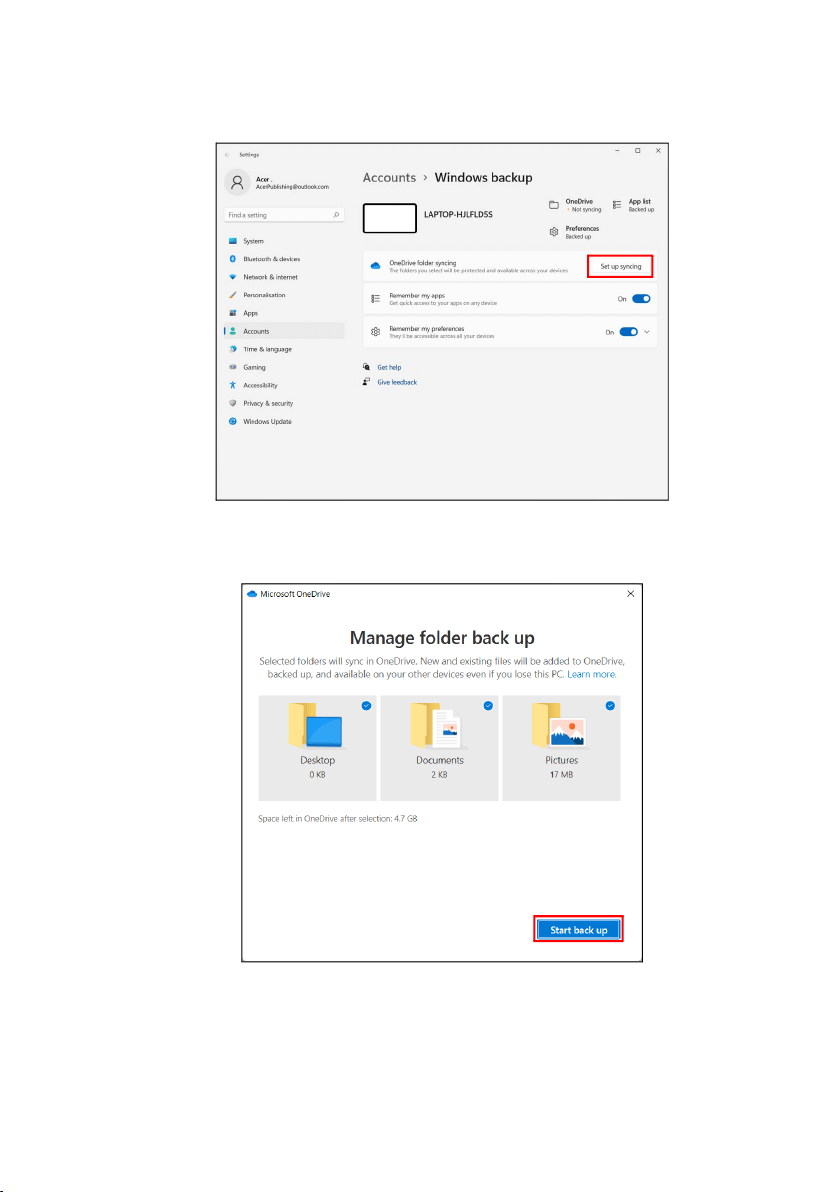Click the Privacy & security shield icon
Screen dimensions: 840x1192
(233, 403)
